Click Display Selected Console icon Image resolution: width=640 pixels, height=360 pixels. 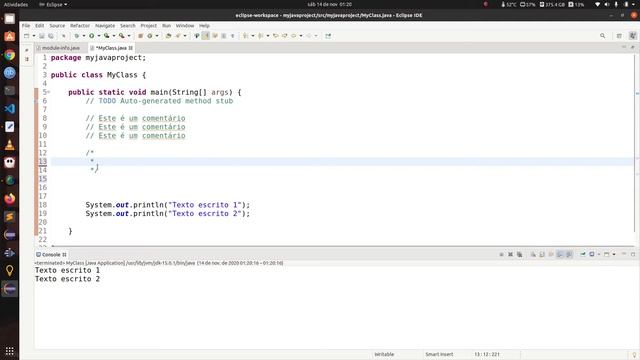tap(592, 254)
